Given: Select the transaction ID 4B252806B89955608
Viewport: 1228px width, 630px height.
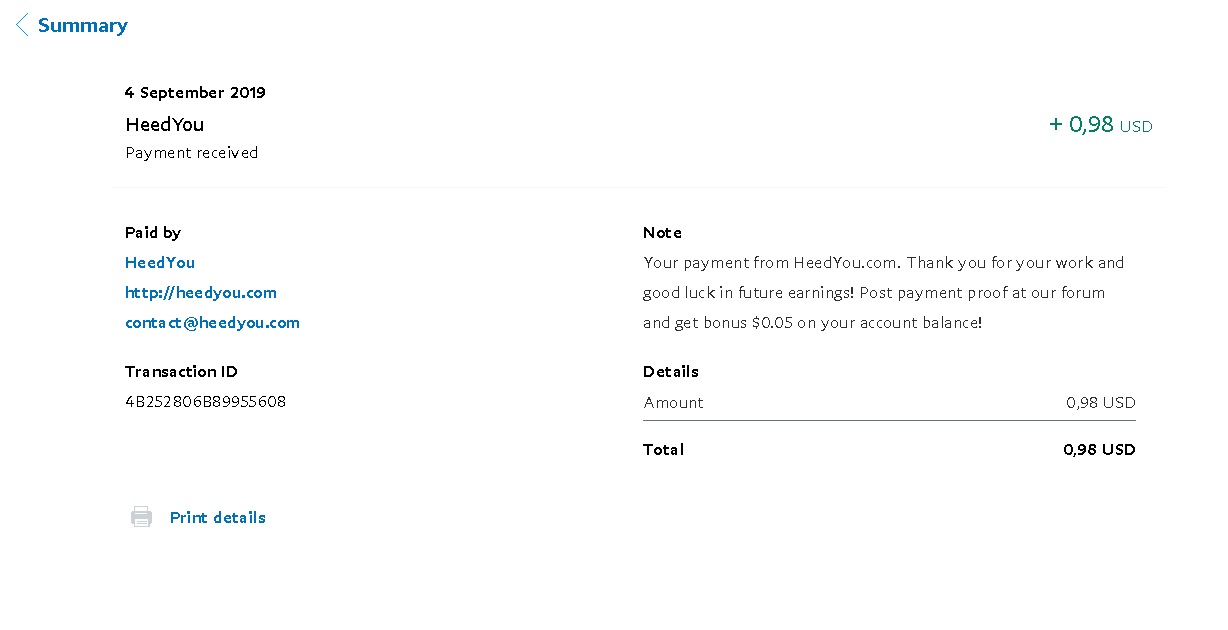Looking at the screenshot, I should click(205, 401).
